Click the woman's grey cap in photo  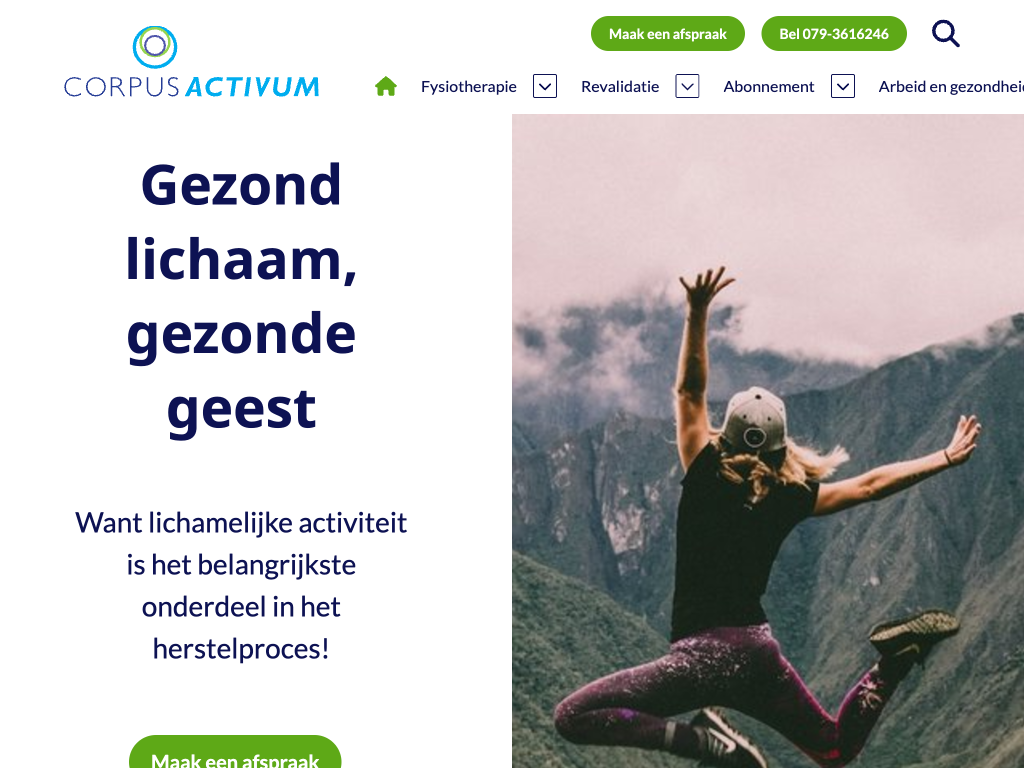tap(756, 420)
